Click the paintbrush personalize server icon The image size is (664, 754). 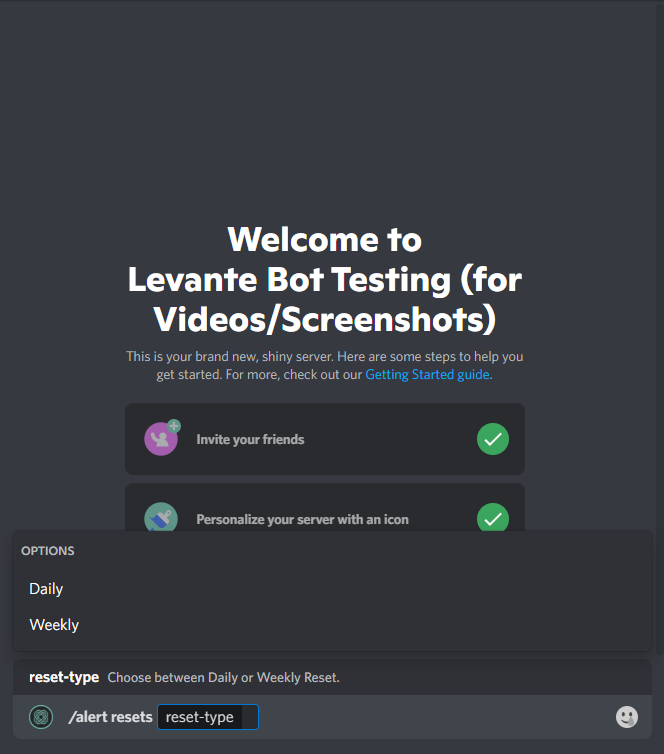point(161,517)
